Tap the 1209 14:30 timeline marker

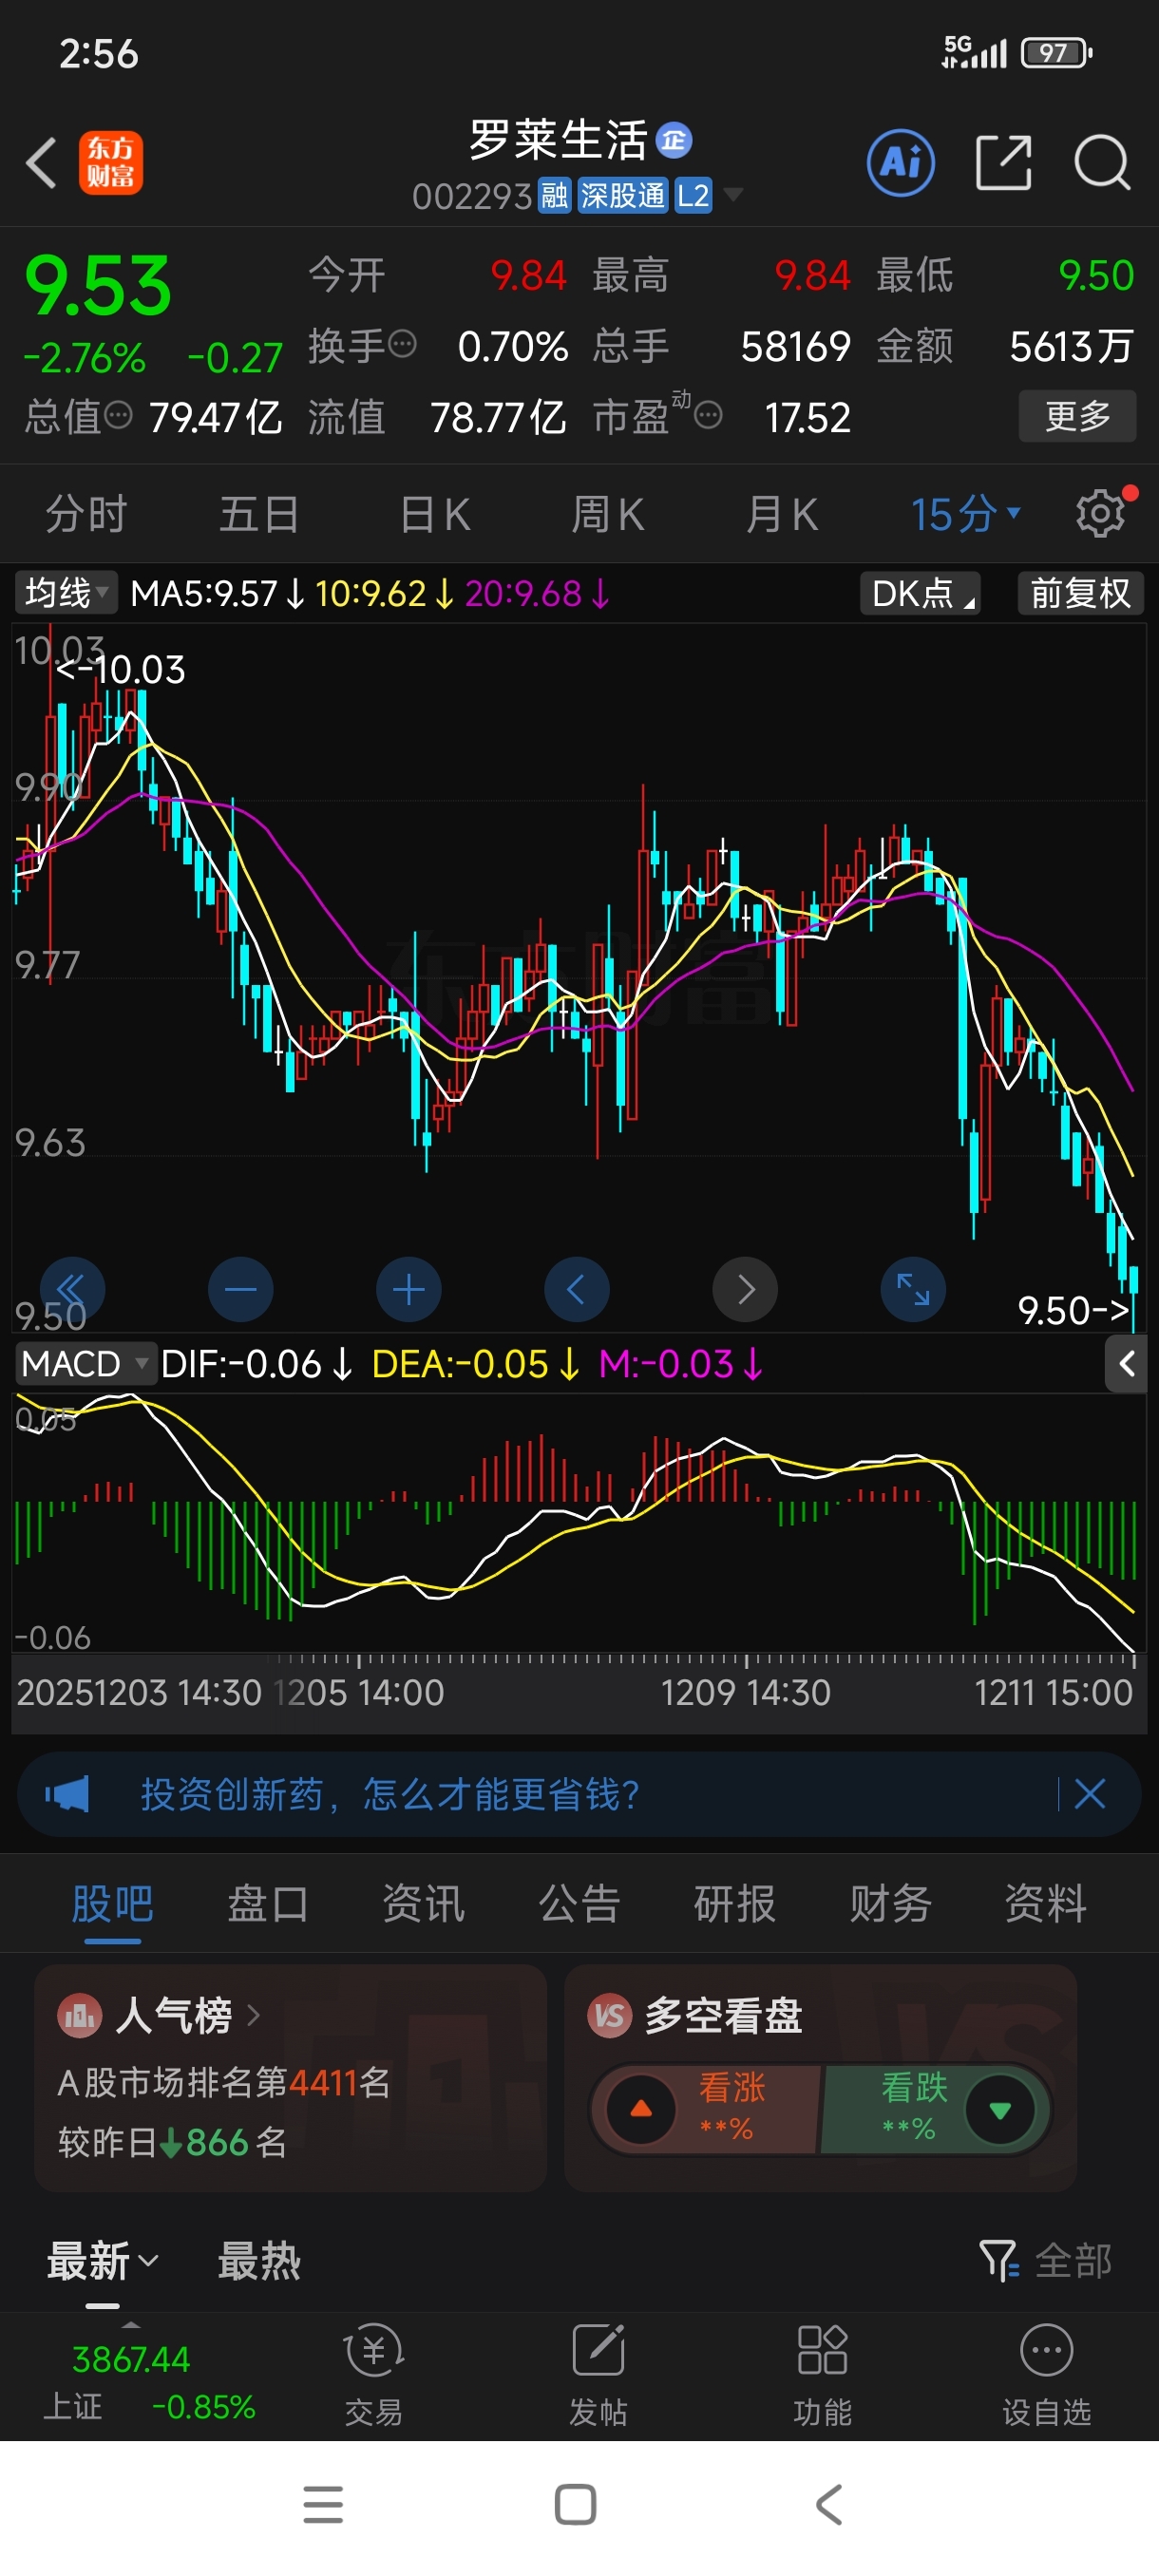(745, 1692)
